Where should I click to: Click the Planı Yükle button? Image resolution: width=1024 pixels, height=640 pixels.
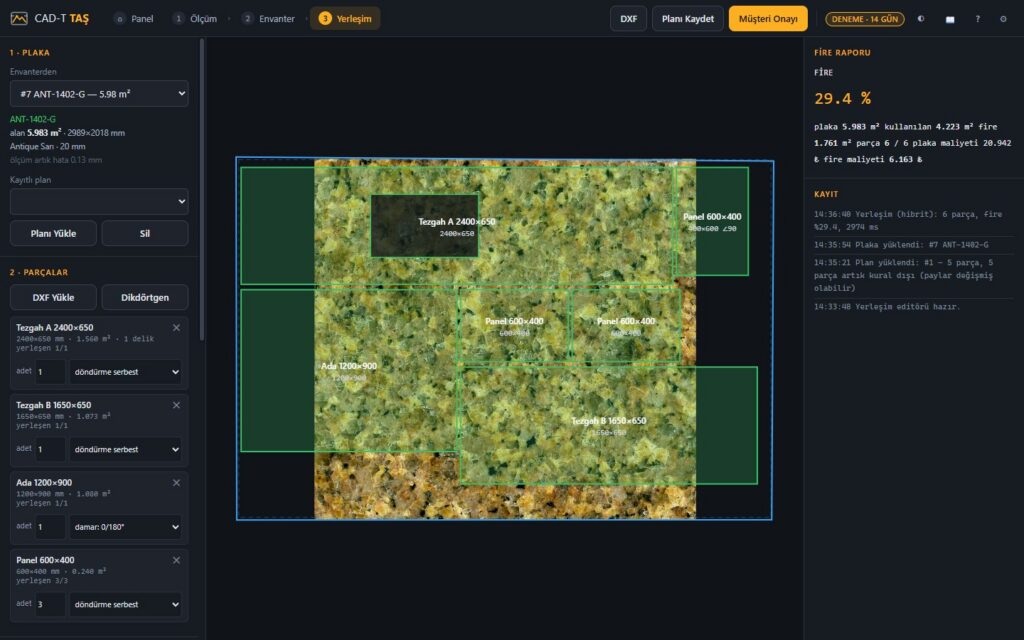tap(53, 233)
